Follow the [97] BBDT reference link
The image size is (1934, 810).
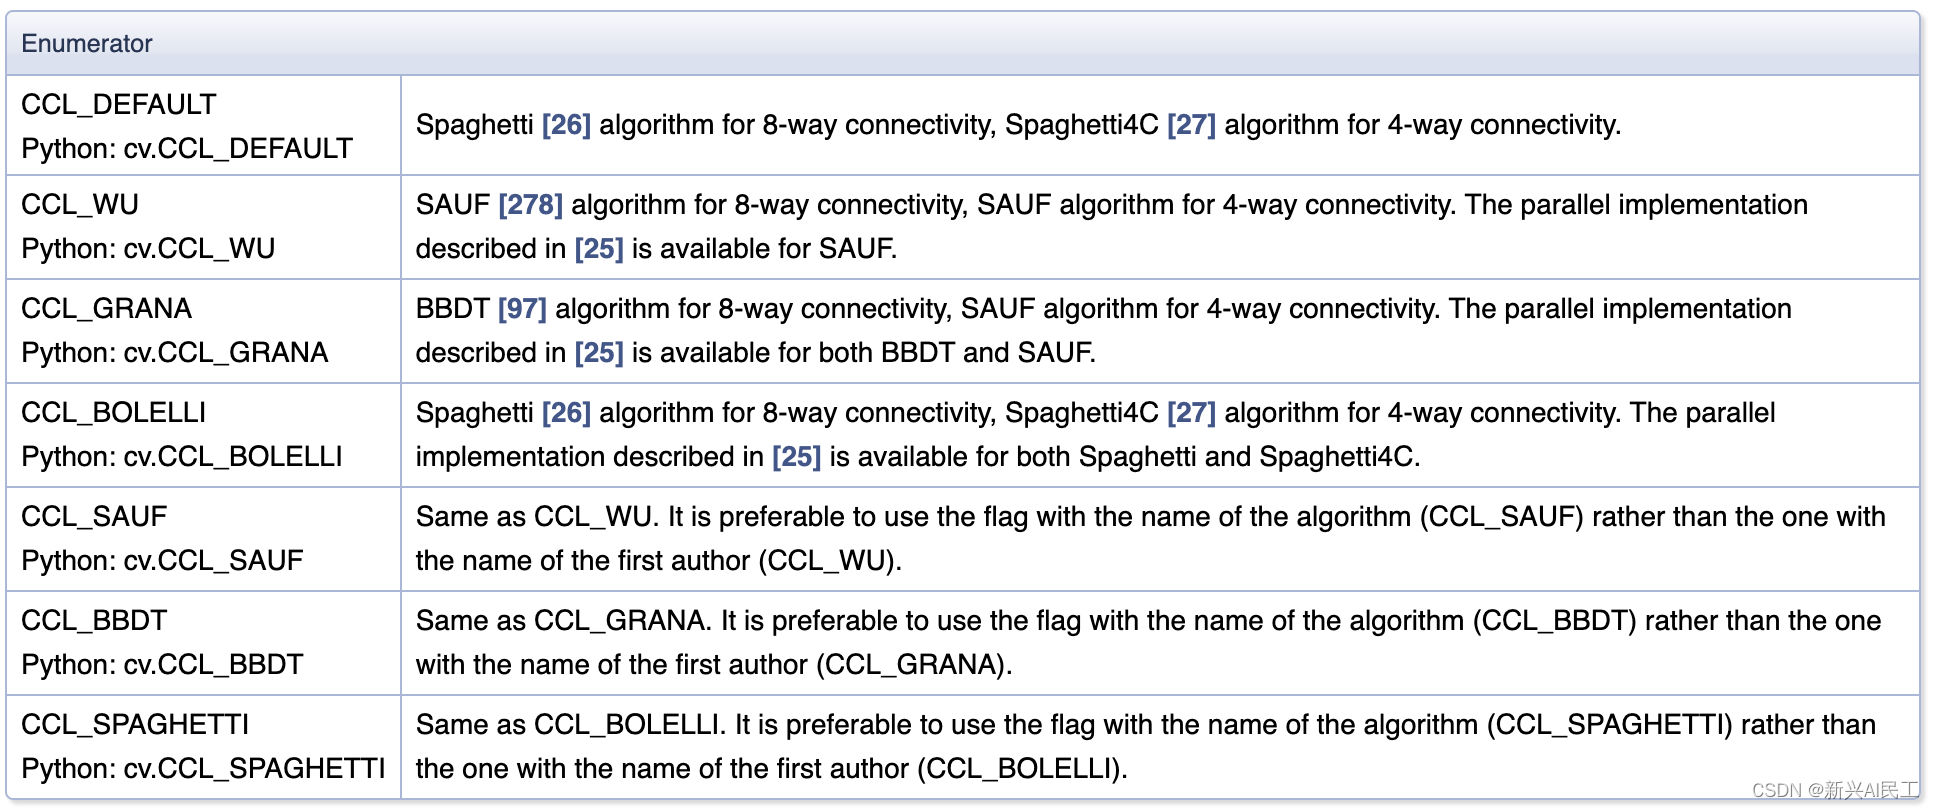click(522, 309)
